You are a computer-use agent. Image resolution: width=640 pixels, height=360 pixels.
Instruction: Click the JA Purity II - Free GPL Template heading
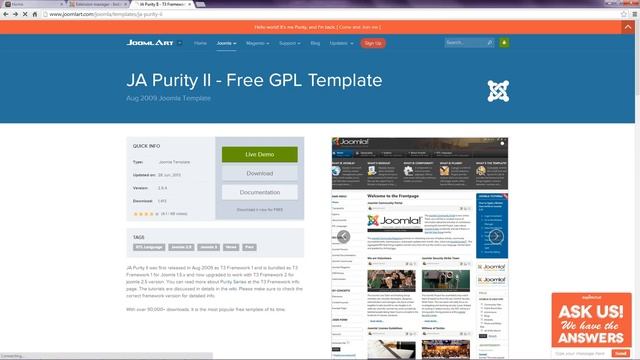tap(254, 80)
